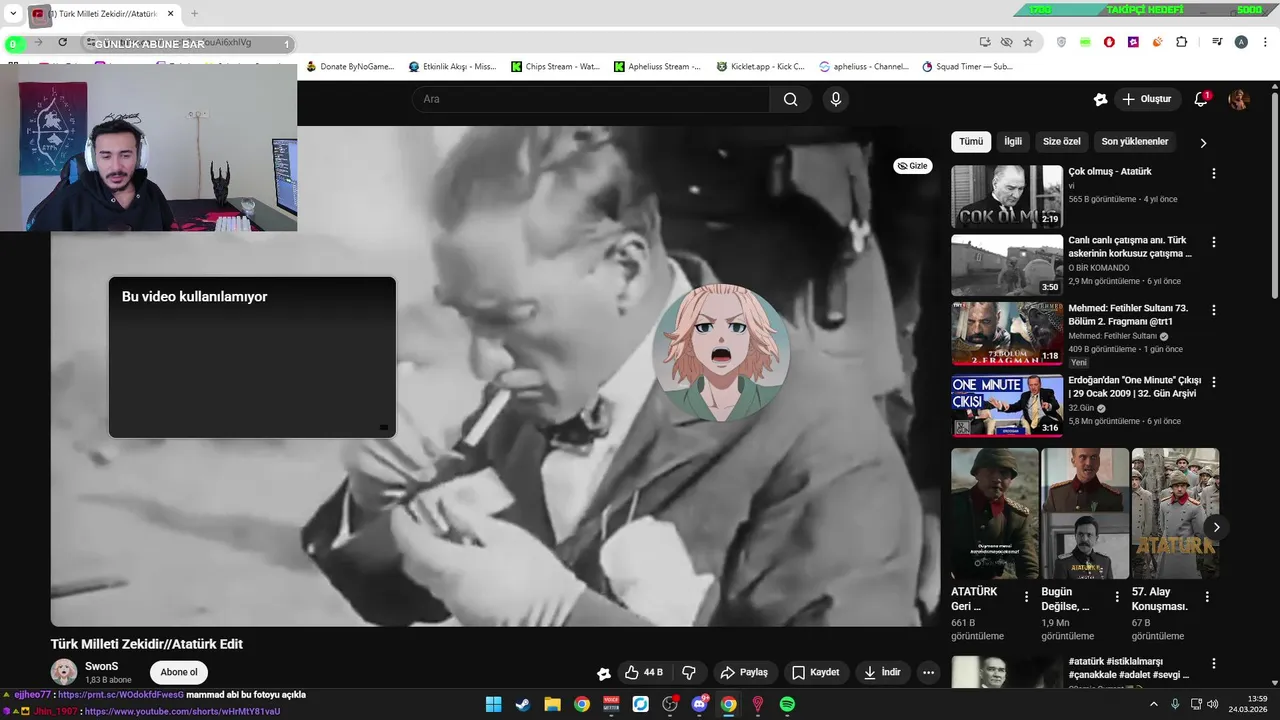Open the Chrome profile 'A' avatar
1280x720 pixels.
[x=1241, y=42]
